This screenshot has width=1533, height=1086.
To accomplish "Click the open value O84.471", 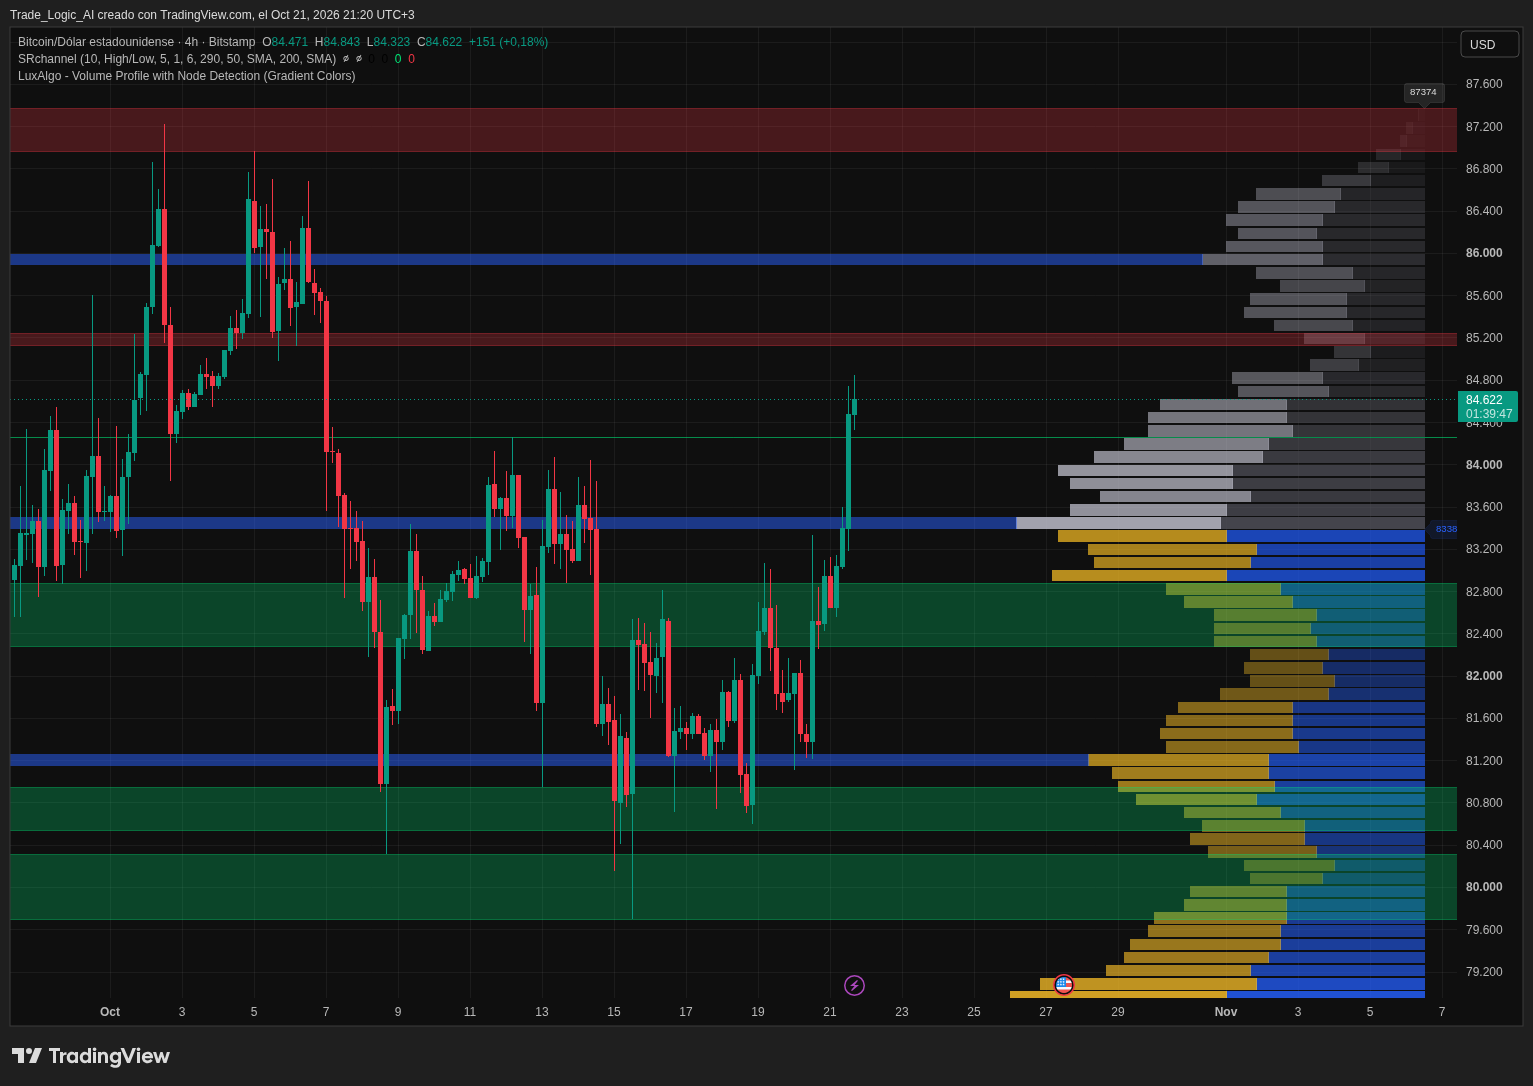I will 285,42.
